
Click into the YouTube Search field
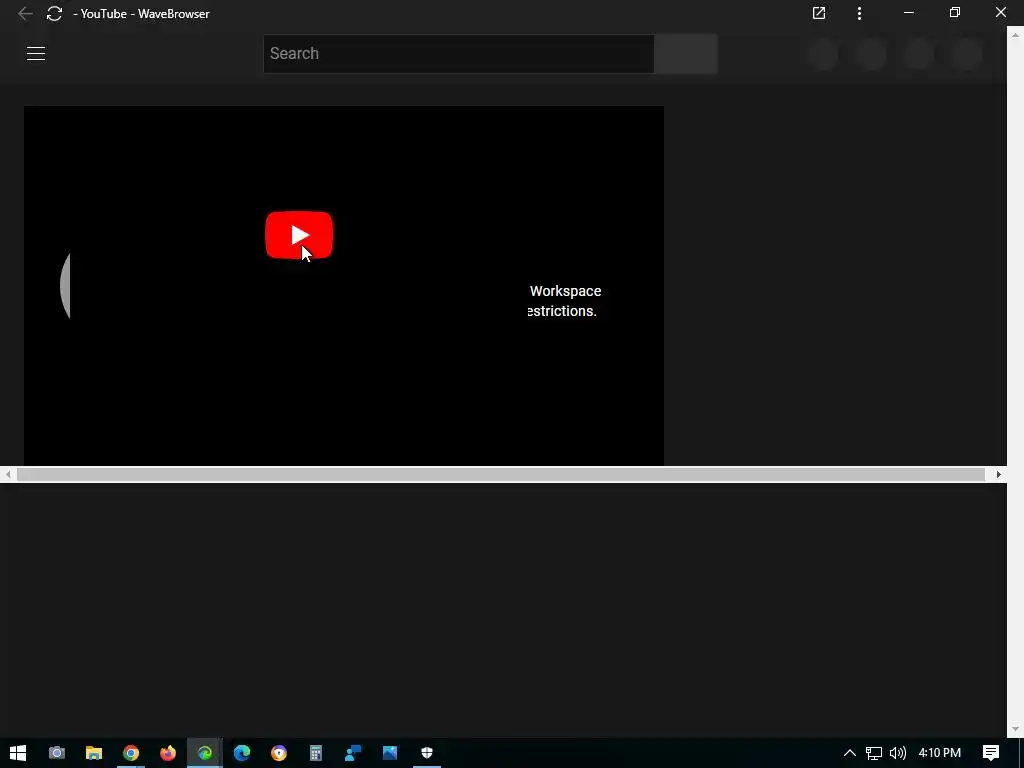pyautogui.click(x=458, y=54)
